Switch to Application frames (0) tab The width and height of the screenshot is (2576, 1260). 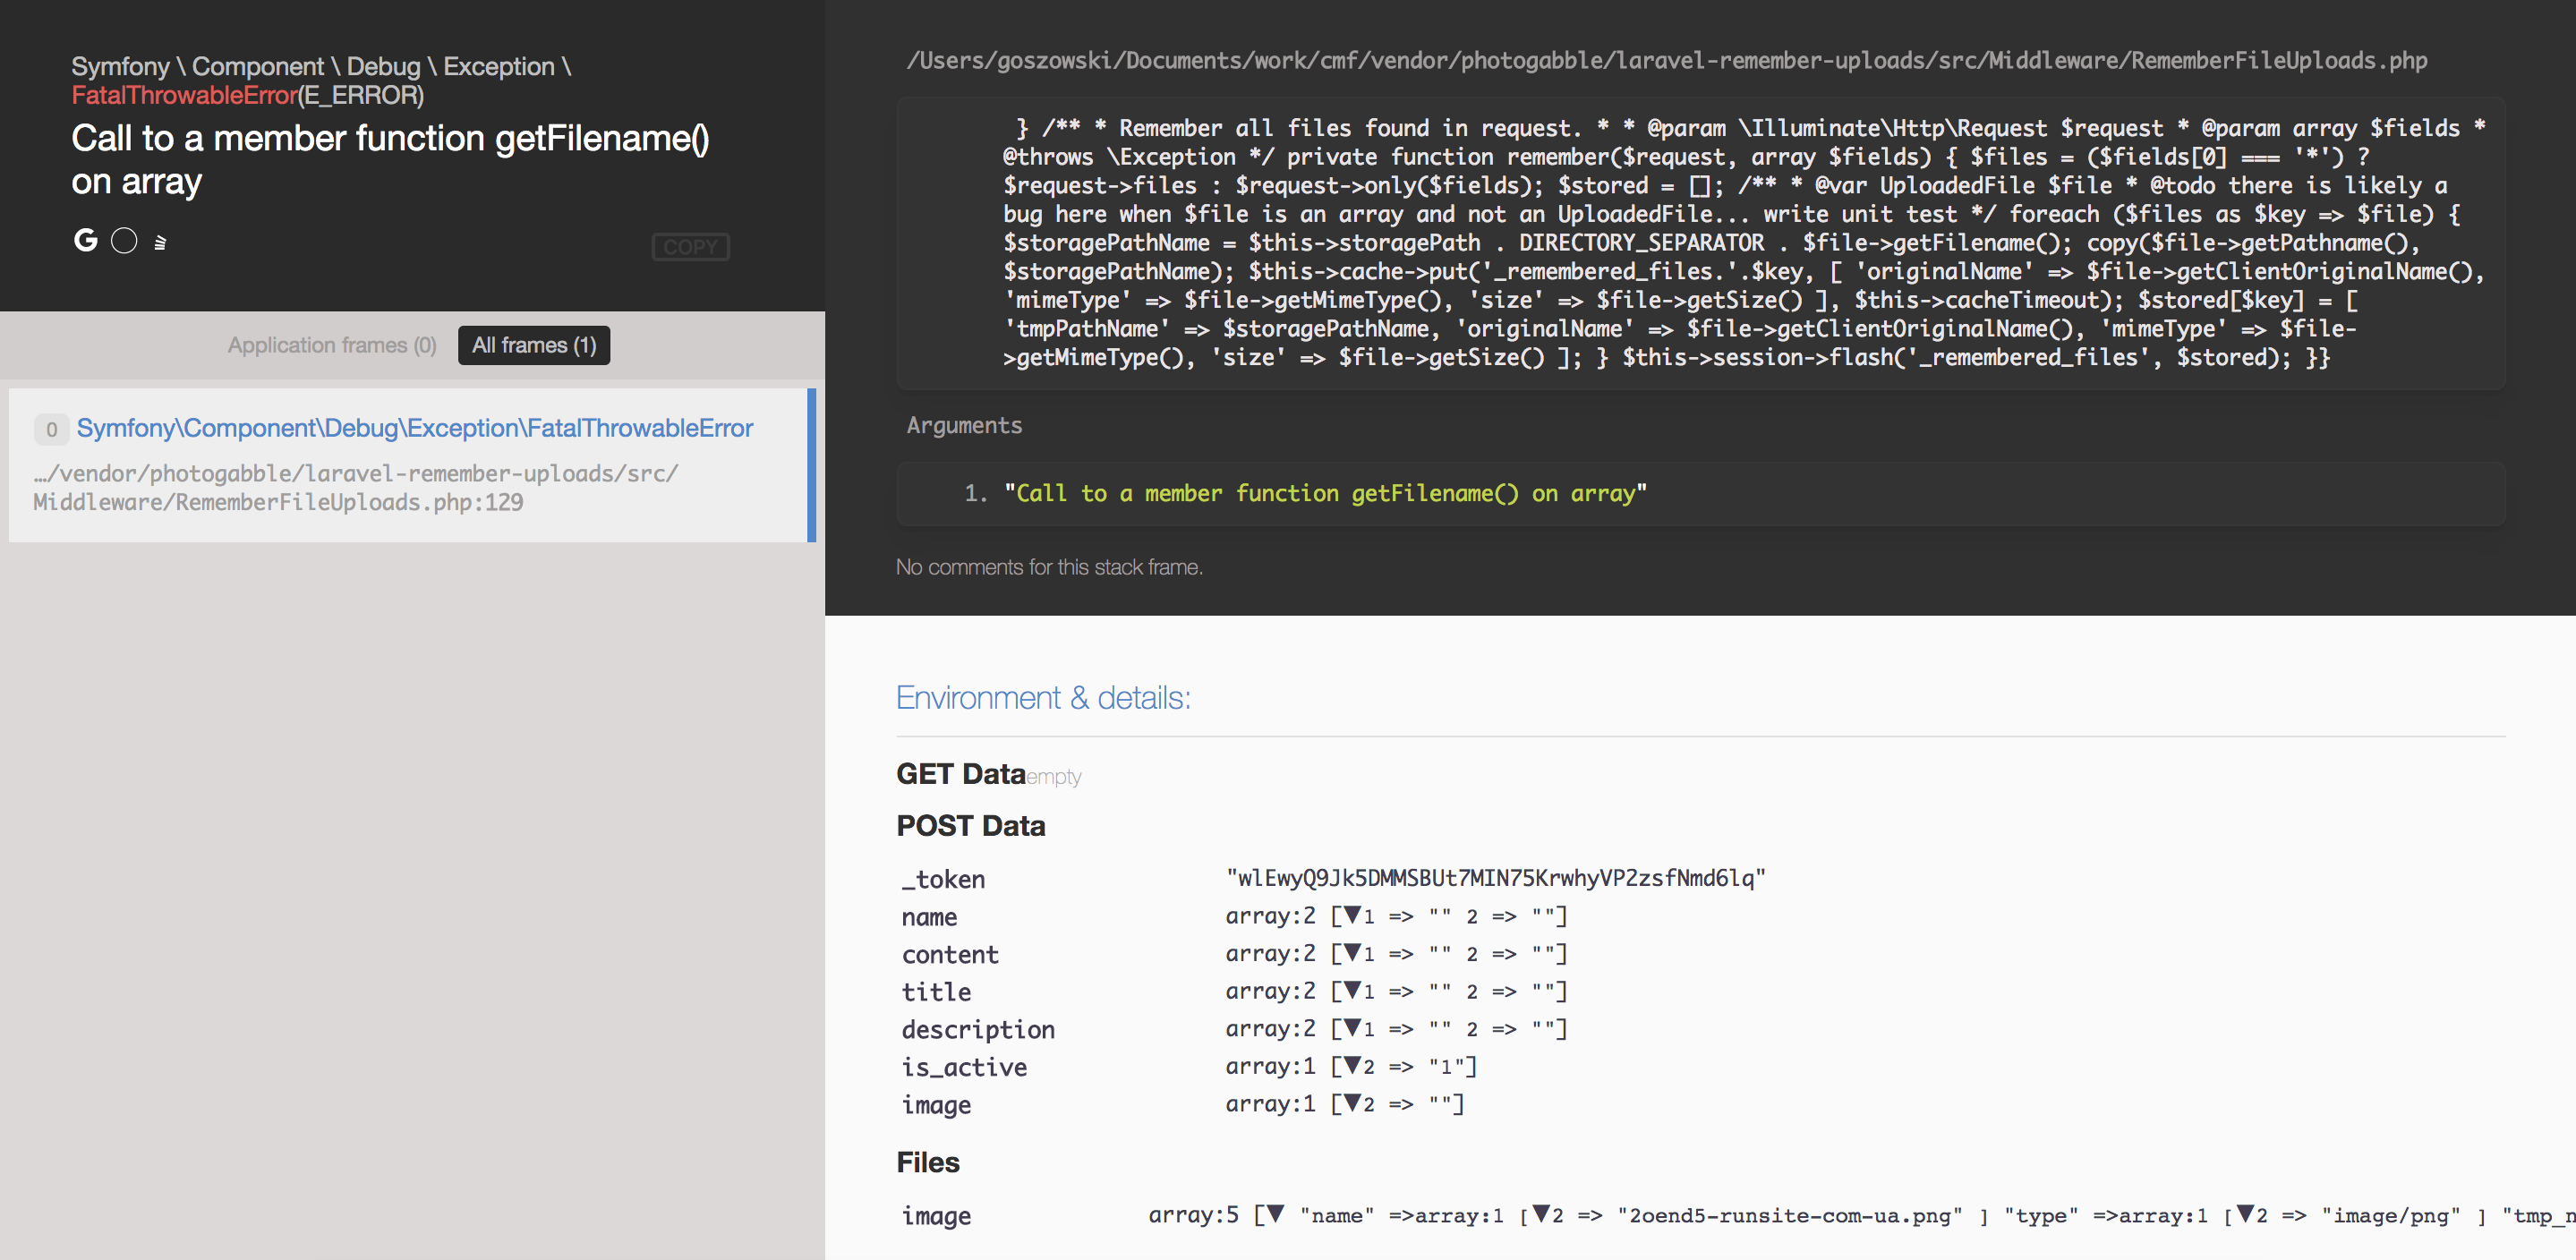(332, 345)
